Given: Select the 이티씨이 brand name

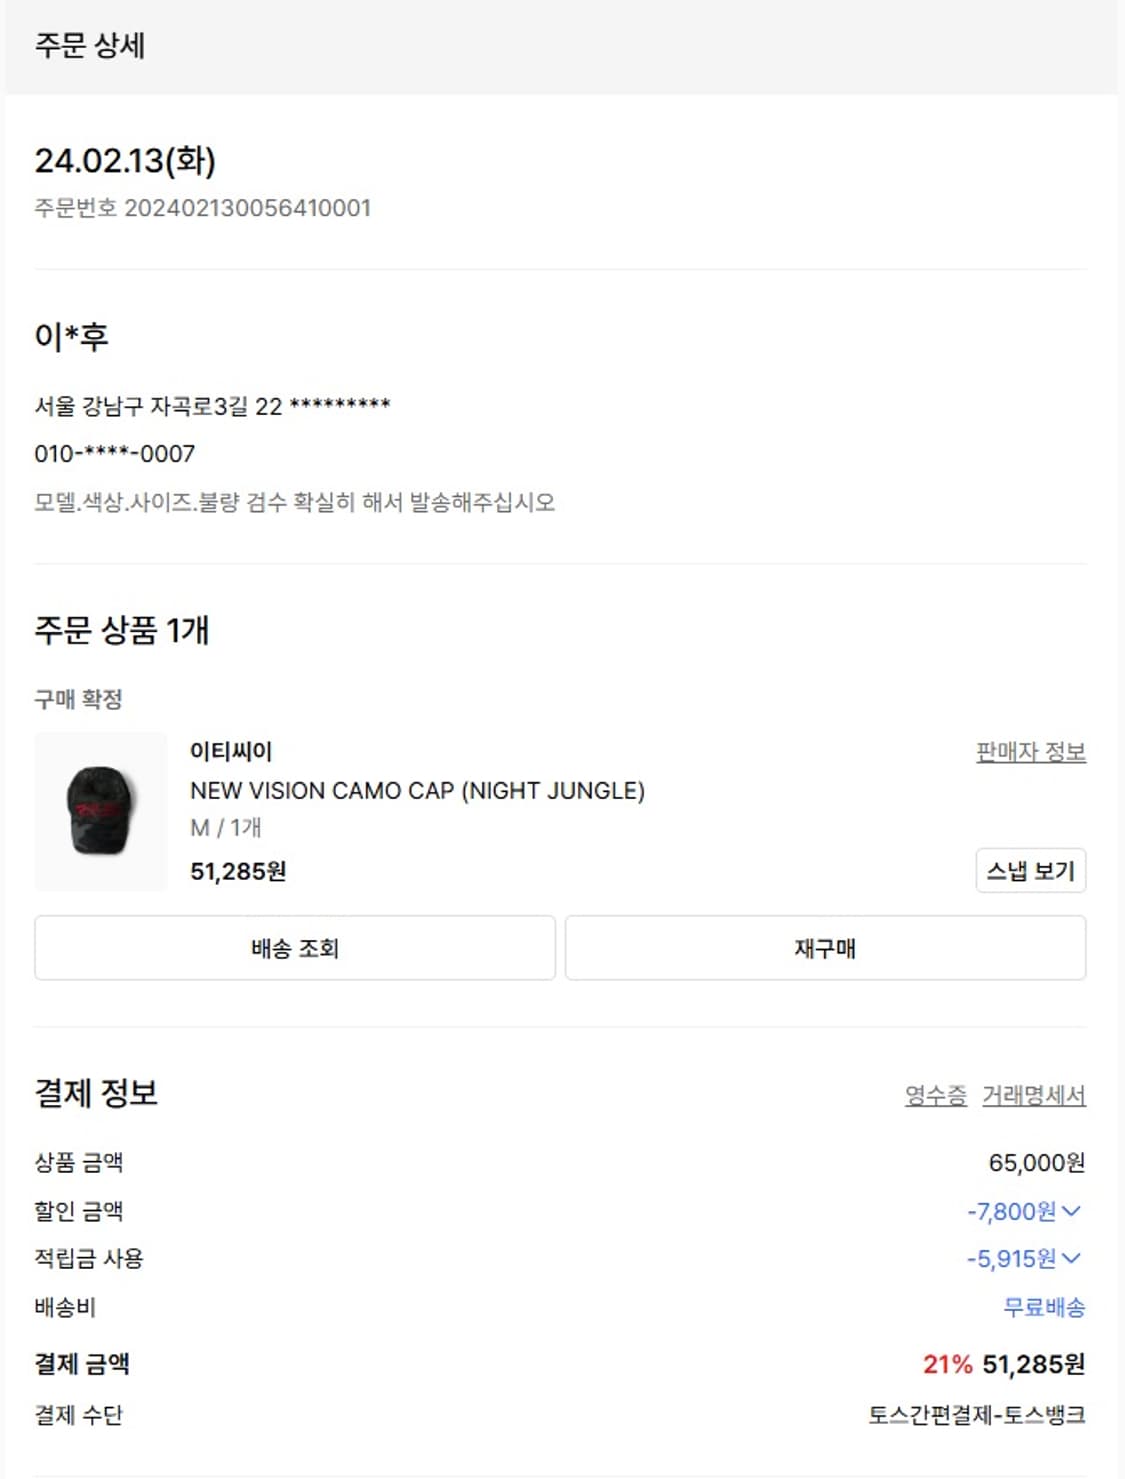Looking at the screenshot, I should click(x=231, y=751).
